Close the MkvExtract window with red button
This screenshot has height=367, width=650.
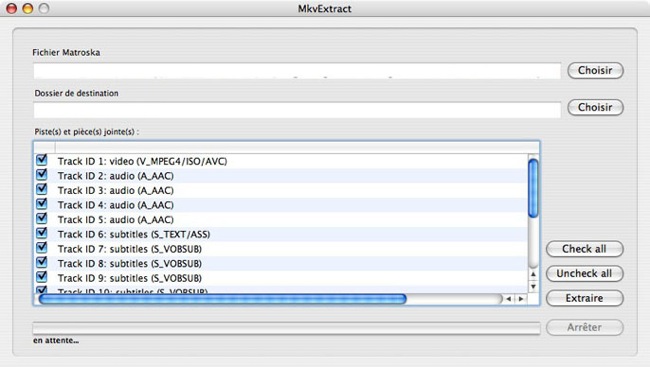point(12,8)
